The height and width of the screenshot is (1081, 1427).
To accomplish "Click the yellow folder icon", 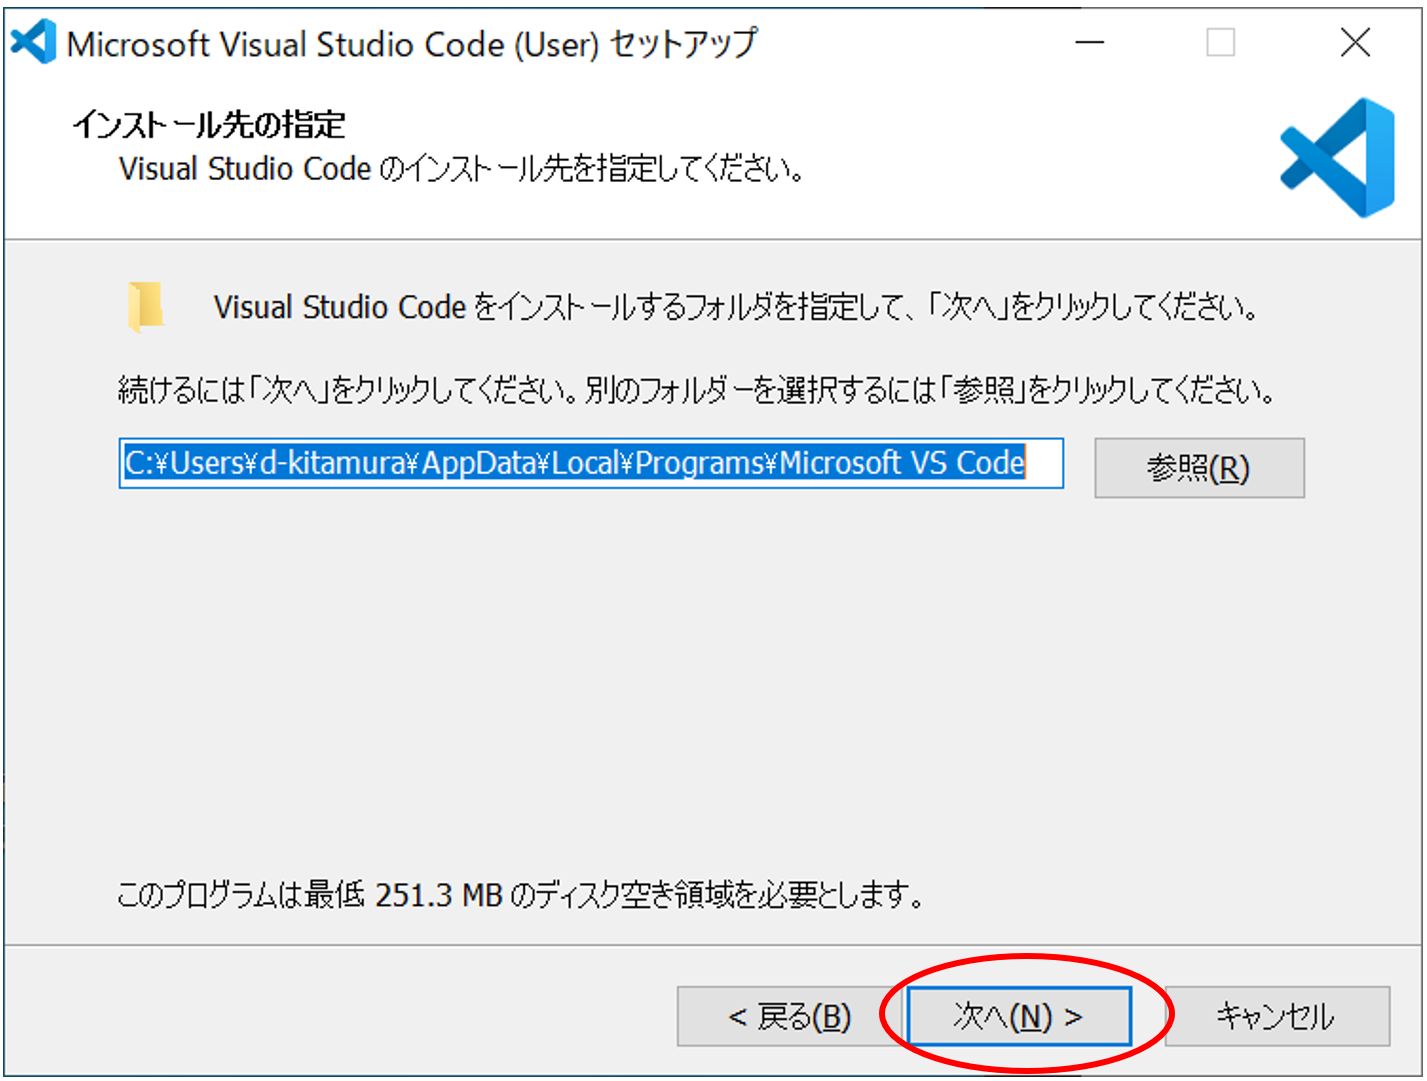I will click(145, 306).
